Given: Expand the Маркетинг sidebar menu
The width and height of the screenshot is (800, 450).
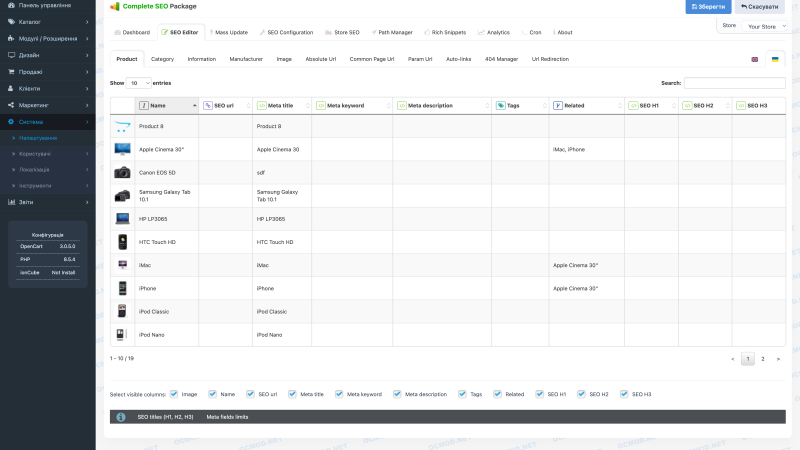Looking at the screenshot, I should click(x=47, y=105).
